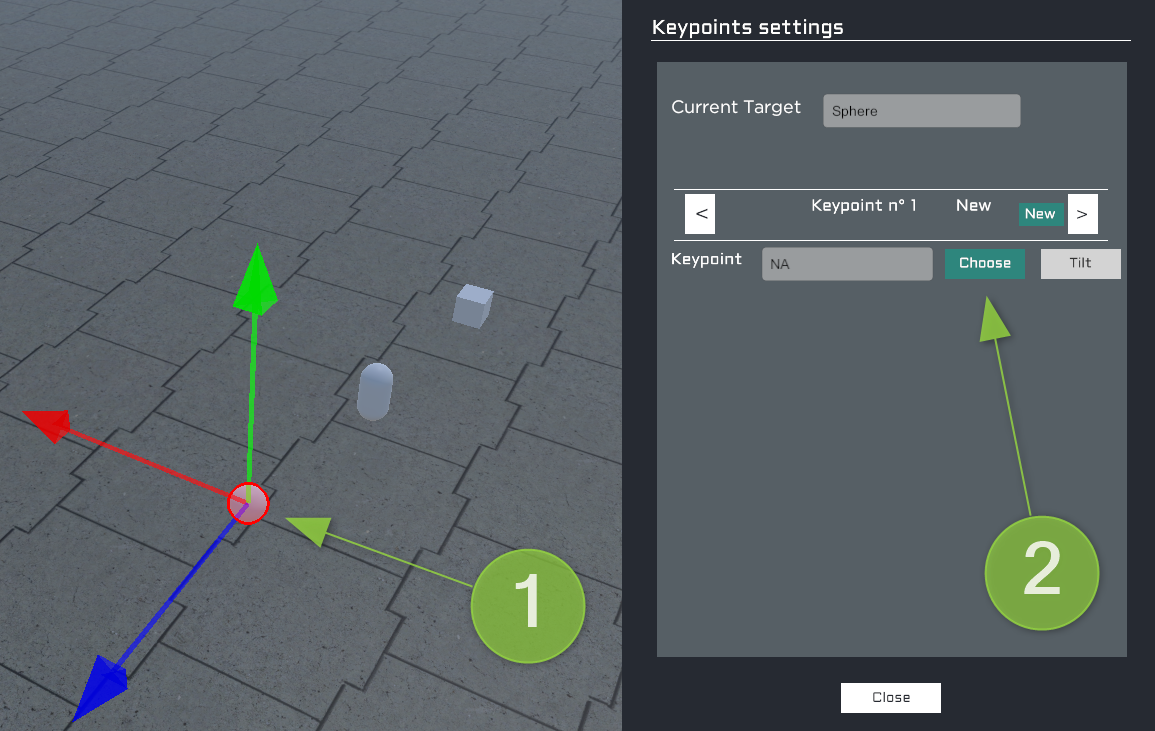Click the Keypoints settings title
1155x731 pixels.
click(x=747, y=27)
